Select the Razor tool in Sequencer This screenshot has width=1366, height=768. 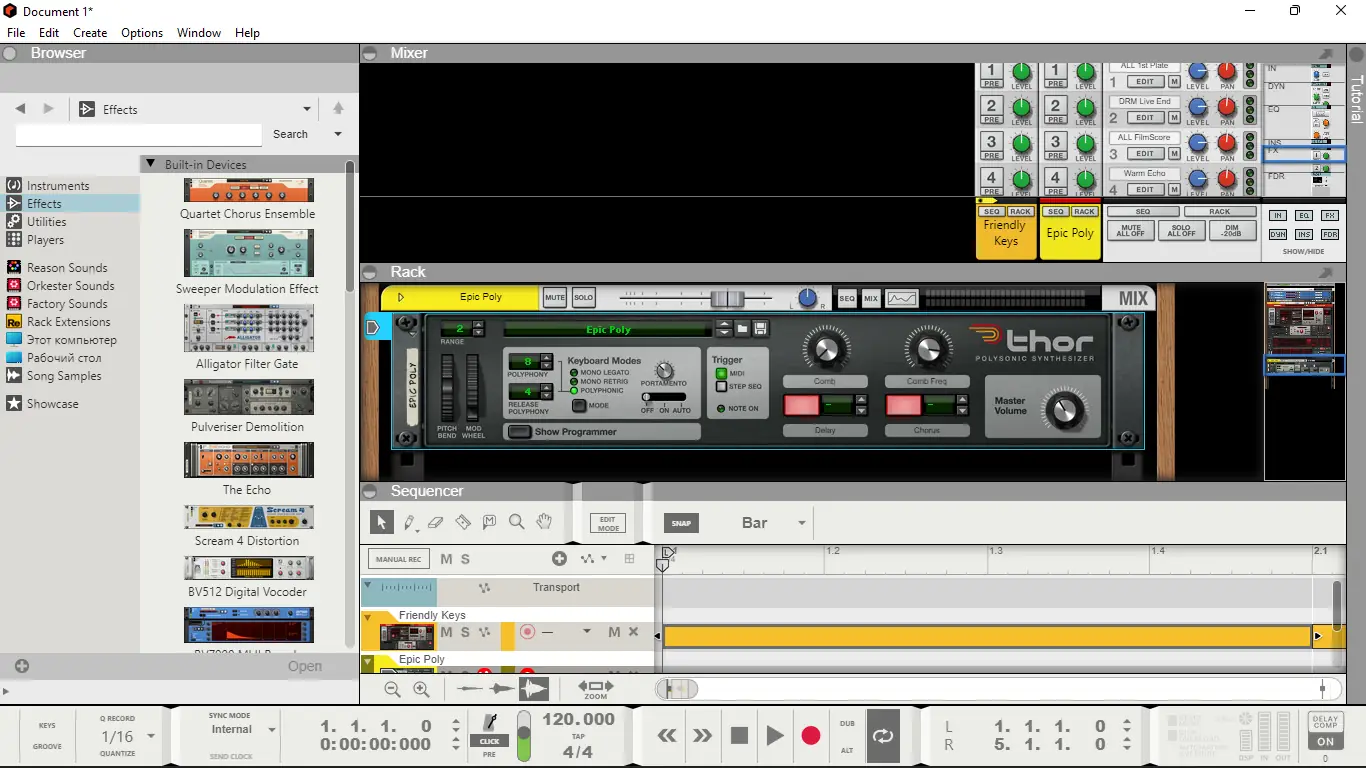[463, 522]
